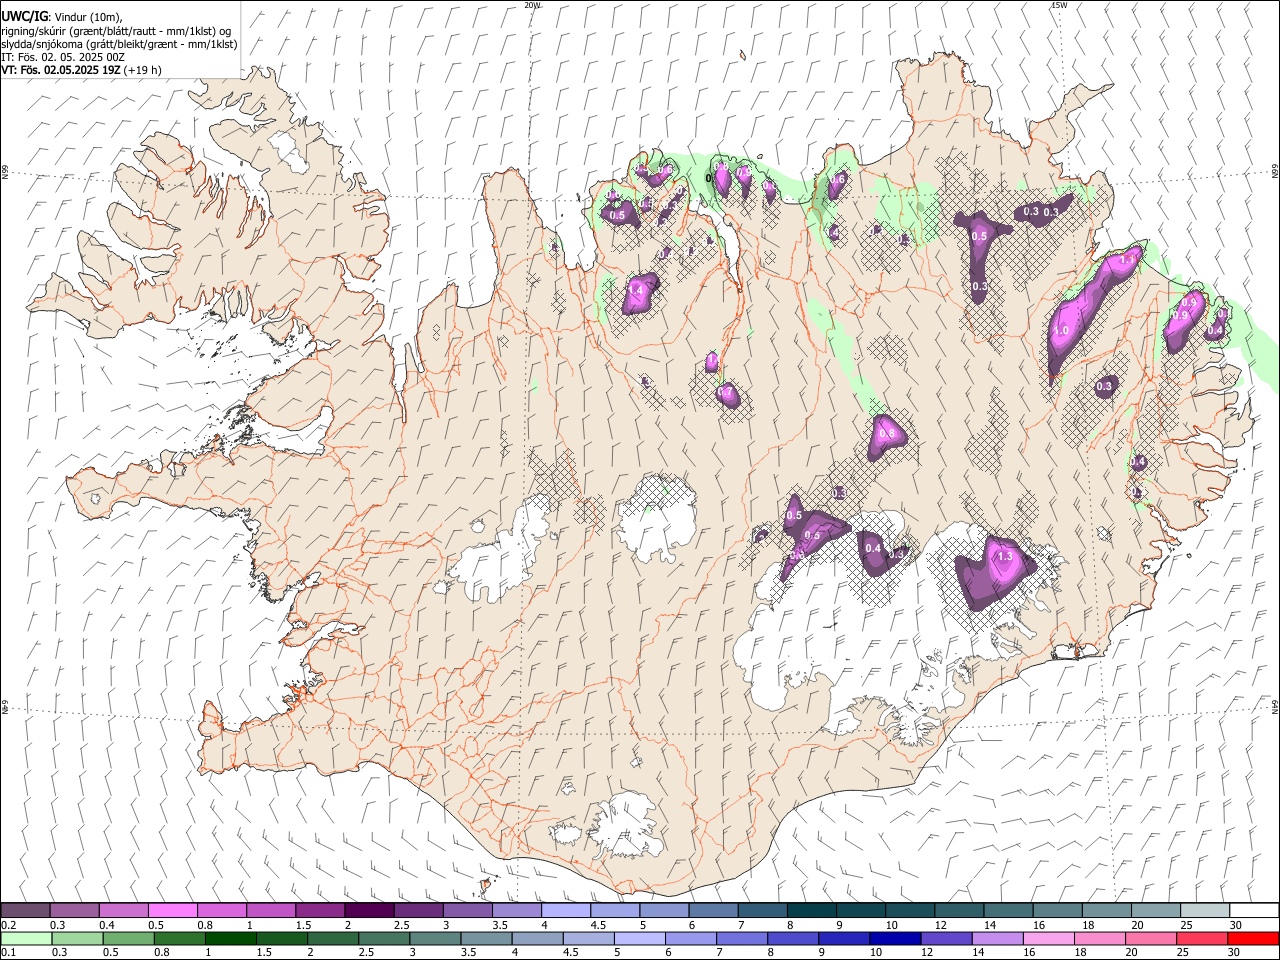
Task: Click the '0.2' label under the upper legend row
Action: tap(8, 925)
